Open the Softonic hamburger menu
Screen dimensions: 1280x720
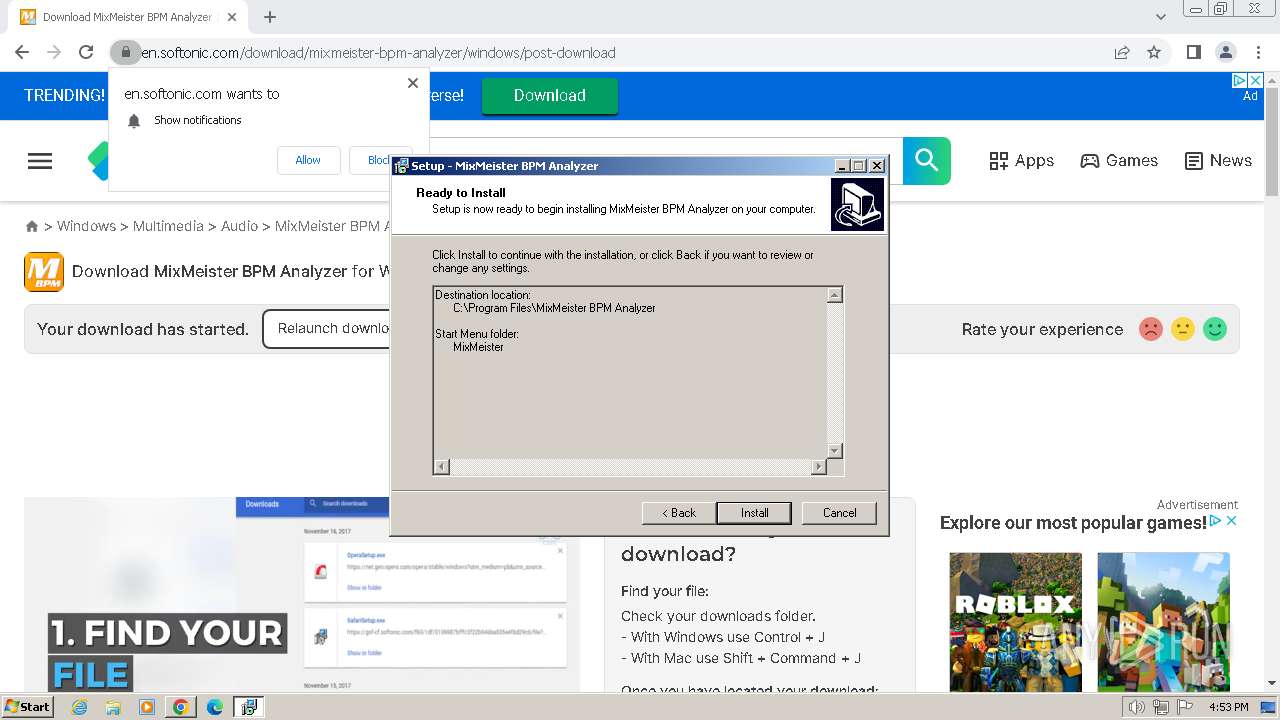tap(40, 161)
